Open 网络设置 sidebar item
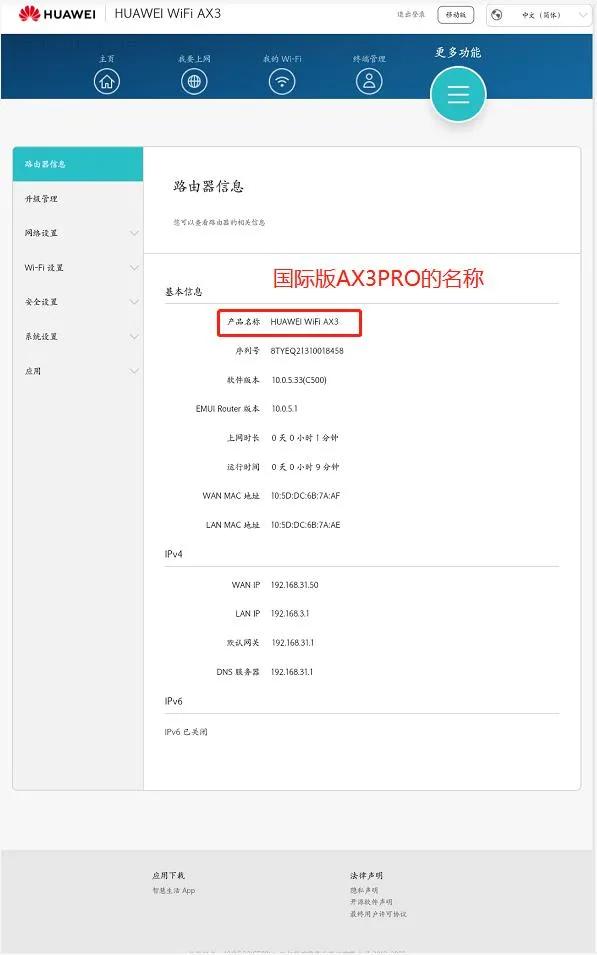Image resolution: width=597 pixels, height=955 pixels. click(78, 233)
